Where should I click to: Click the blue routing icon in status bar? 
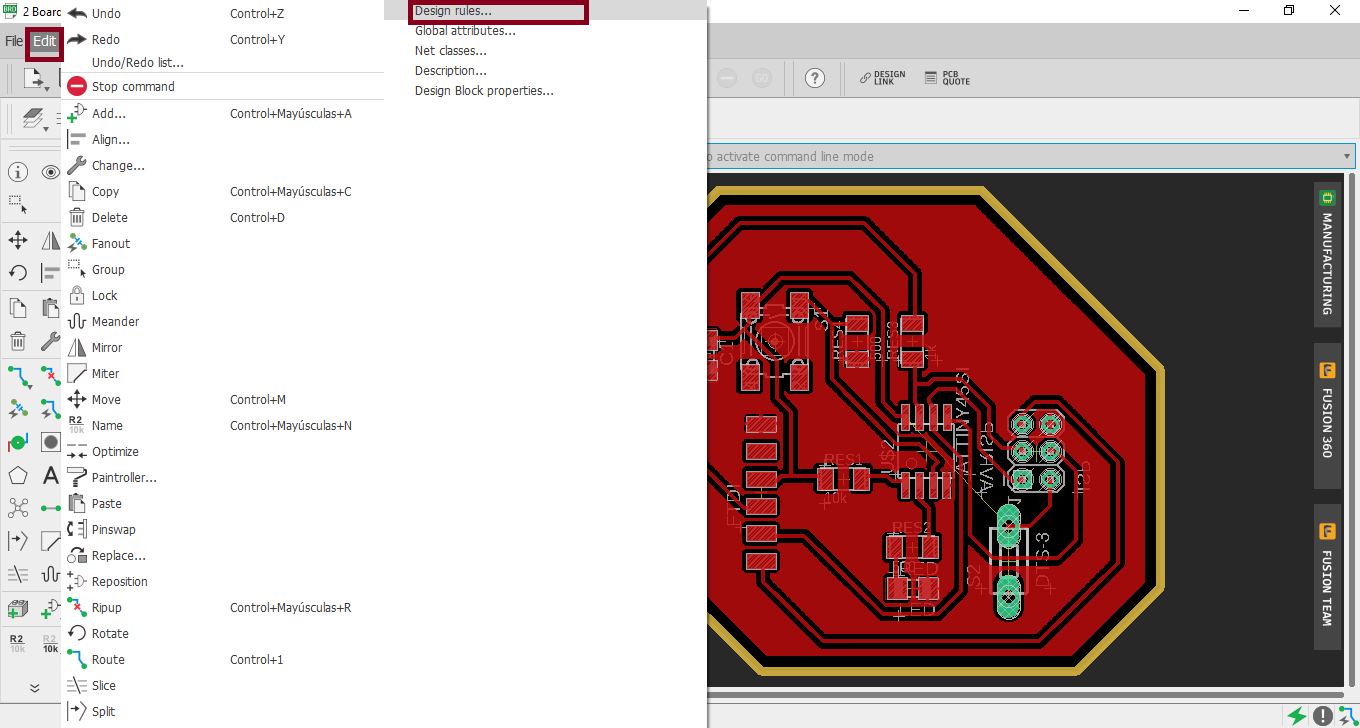[x=1347, y=716]
